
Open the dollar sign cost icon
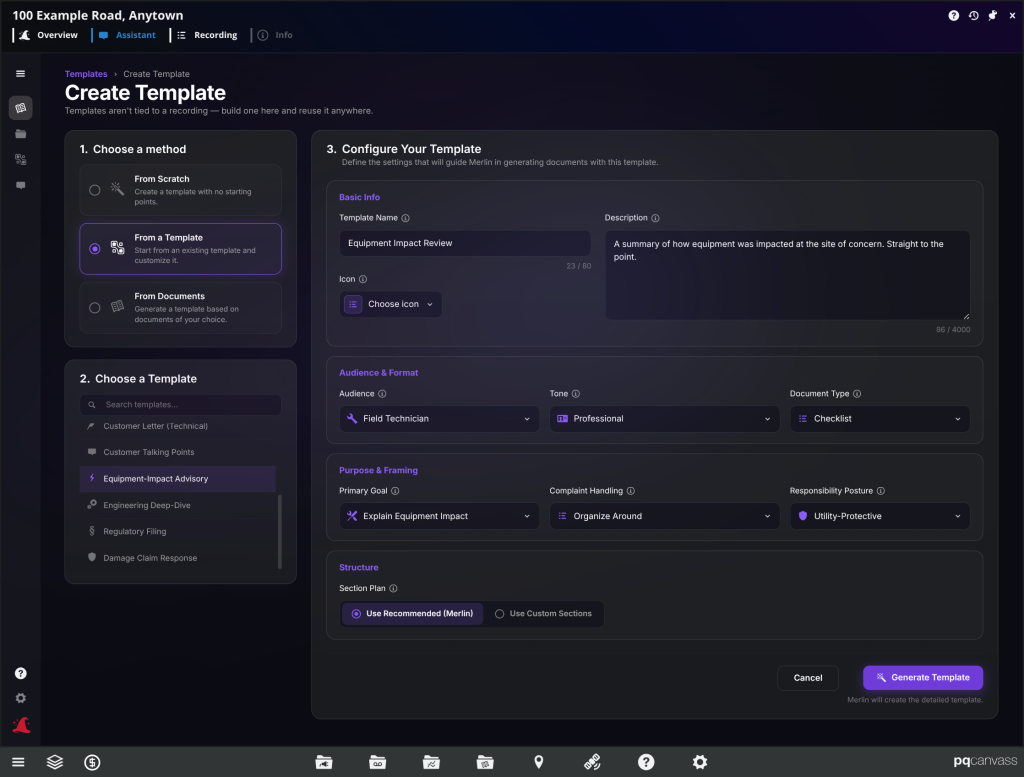click(x=92, y=762)
